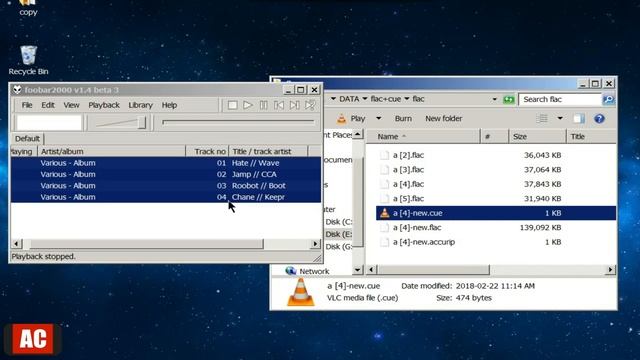Click the green refresh icon in address bar
The height and width of the screenshot is (360, 640).
[509, 99]
